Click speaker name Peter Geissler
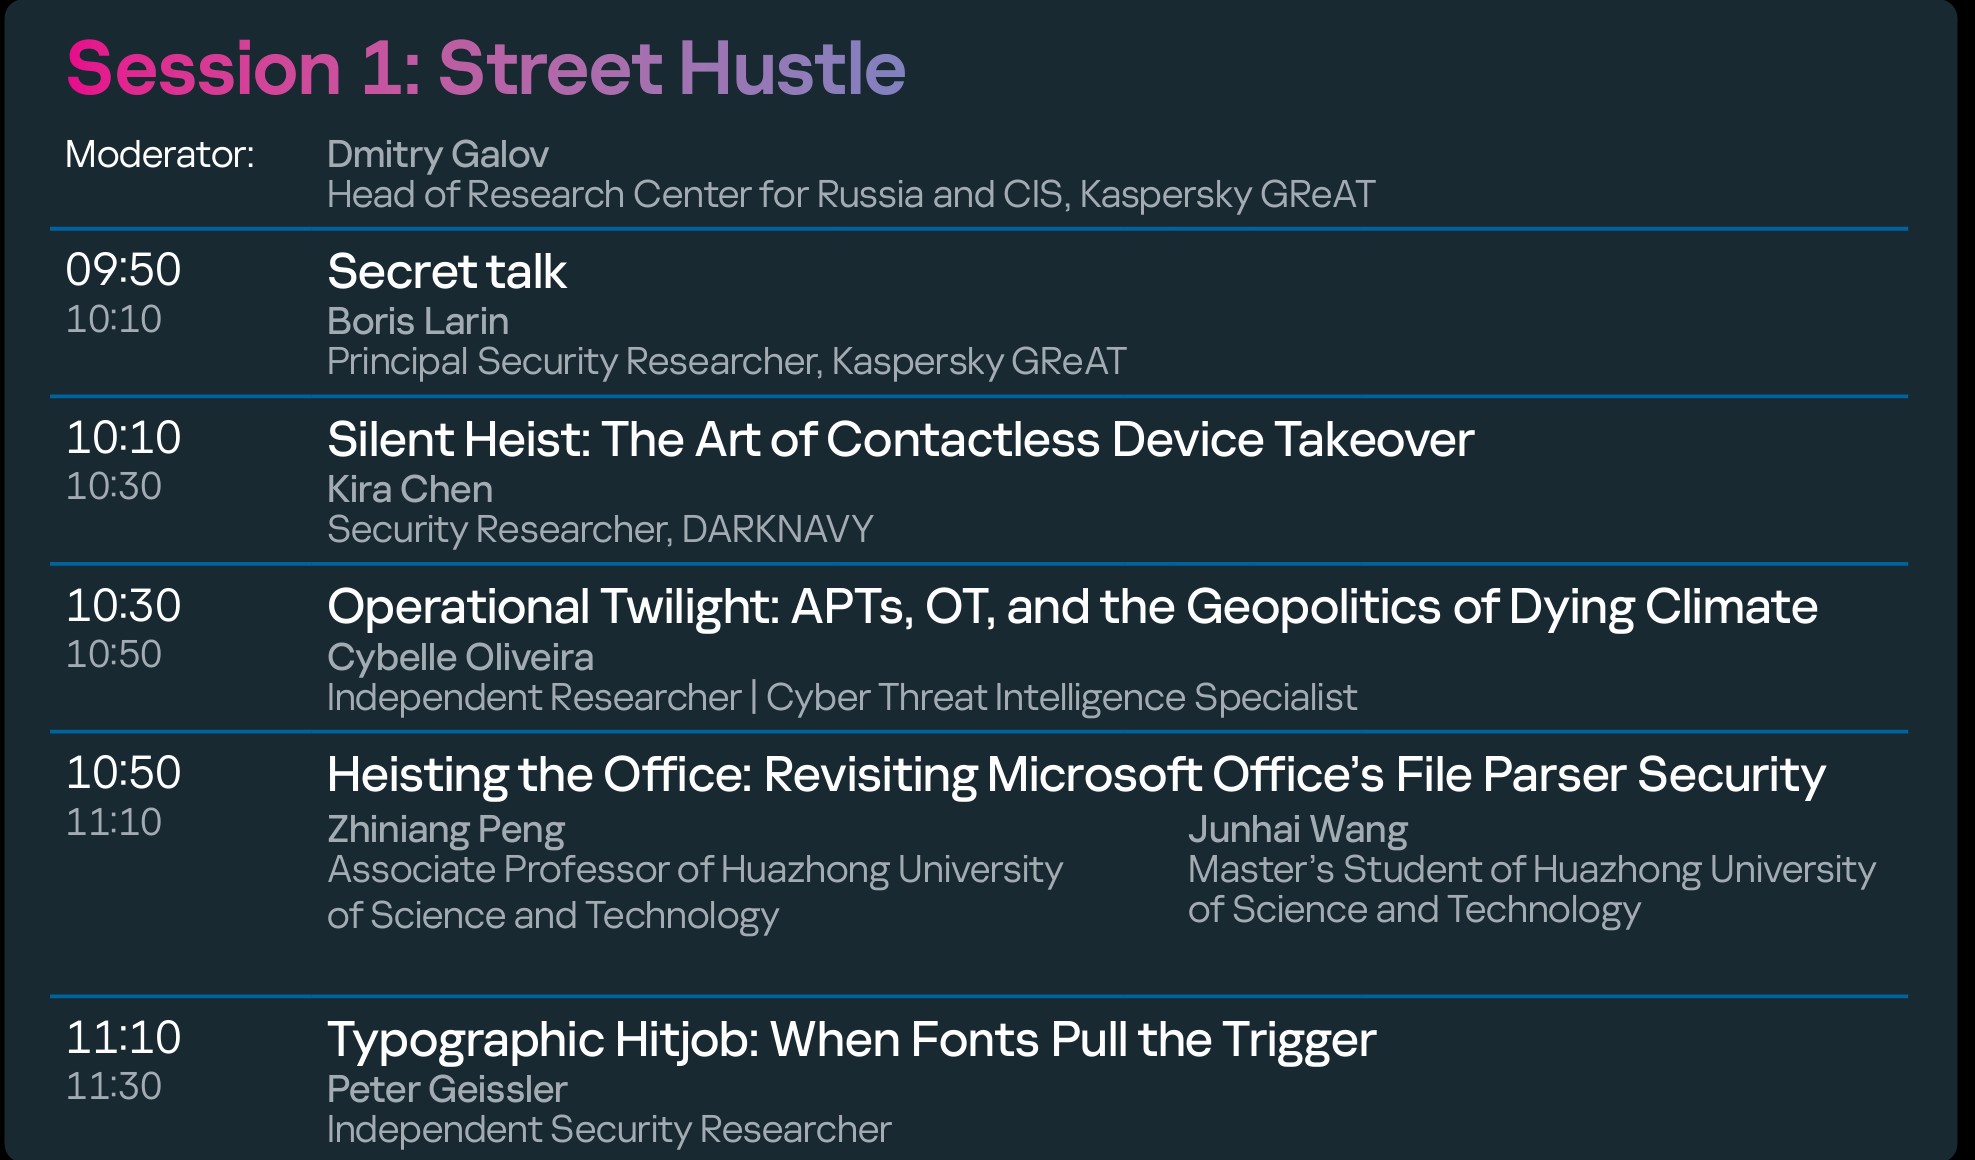 click(446, 1089)
